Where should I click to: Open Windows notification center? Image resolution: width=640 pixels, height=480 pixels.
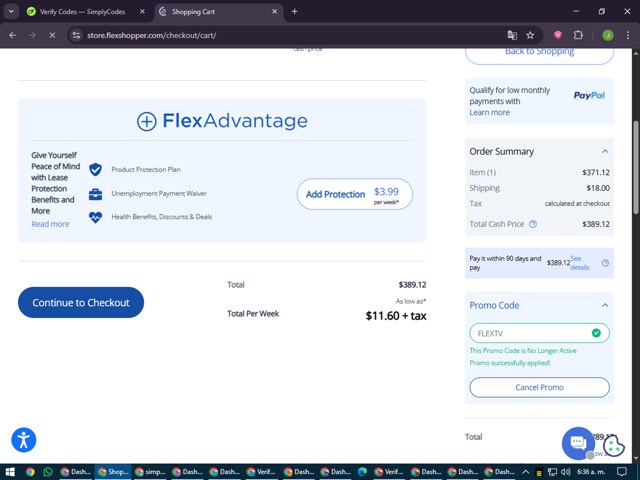pyautogui.click(x=622, y=472)
